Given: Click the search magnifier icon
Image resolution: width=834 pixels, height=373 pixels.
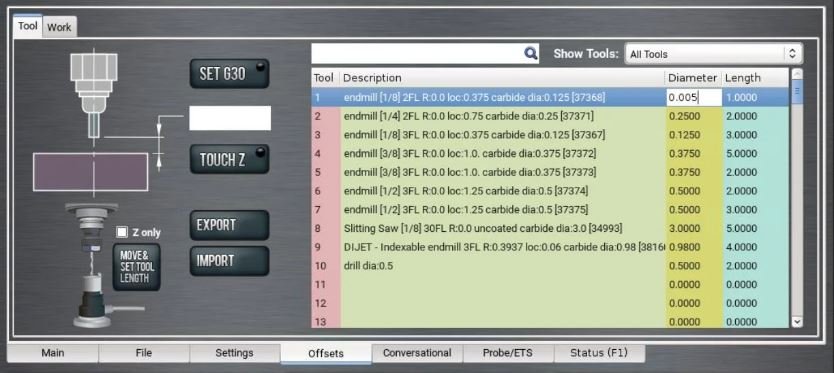Looking at the screenshot, I should pyautogui.click(x=530, y=53).
